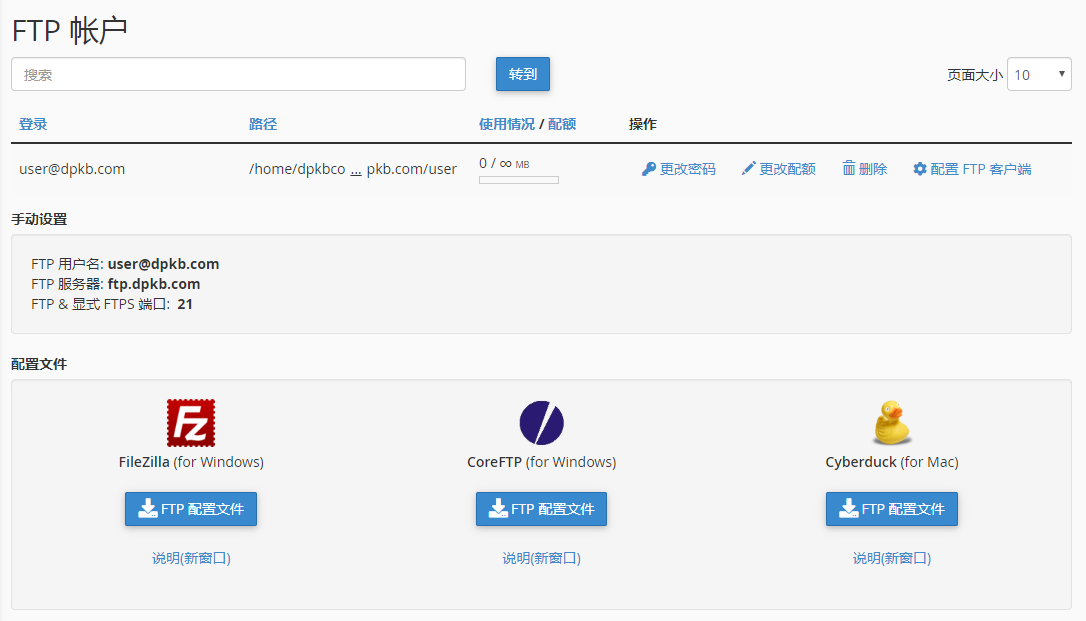Click inside the 搜索 input field
Image resolution: width=1086 pixels, height=621 pixels.
point(237,73)
